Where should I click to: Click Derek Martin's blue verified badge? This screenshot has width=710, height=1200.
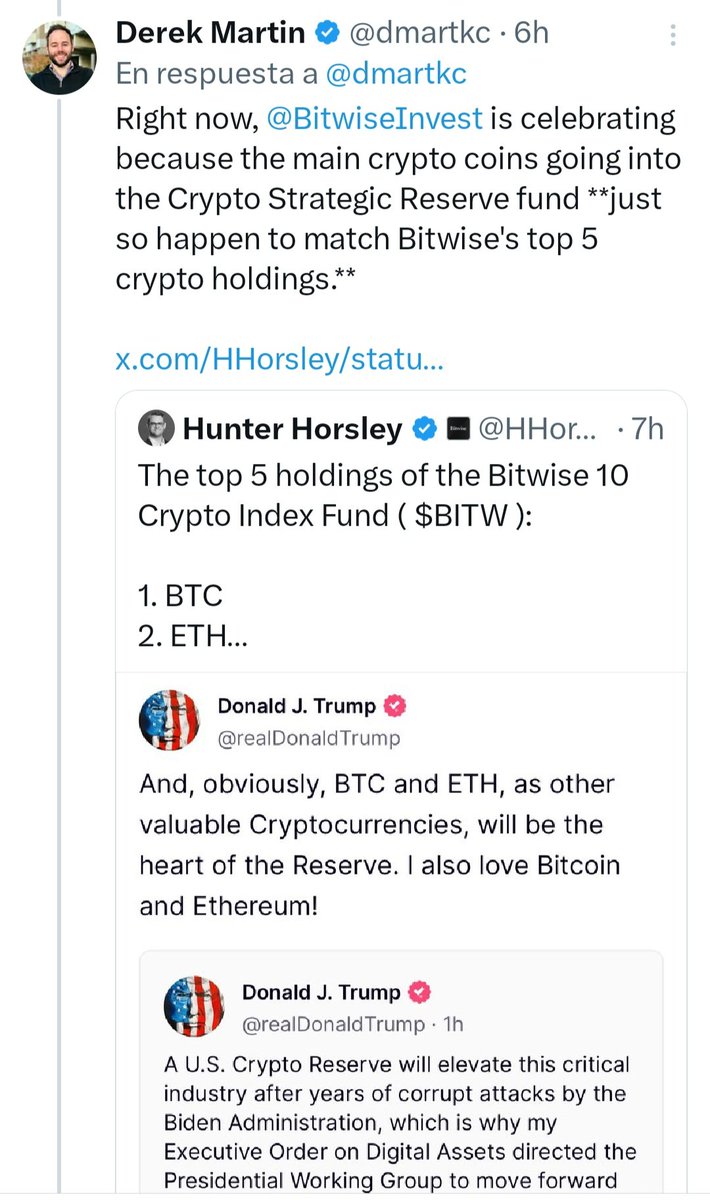[327, 33]
